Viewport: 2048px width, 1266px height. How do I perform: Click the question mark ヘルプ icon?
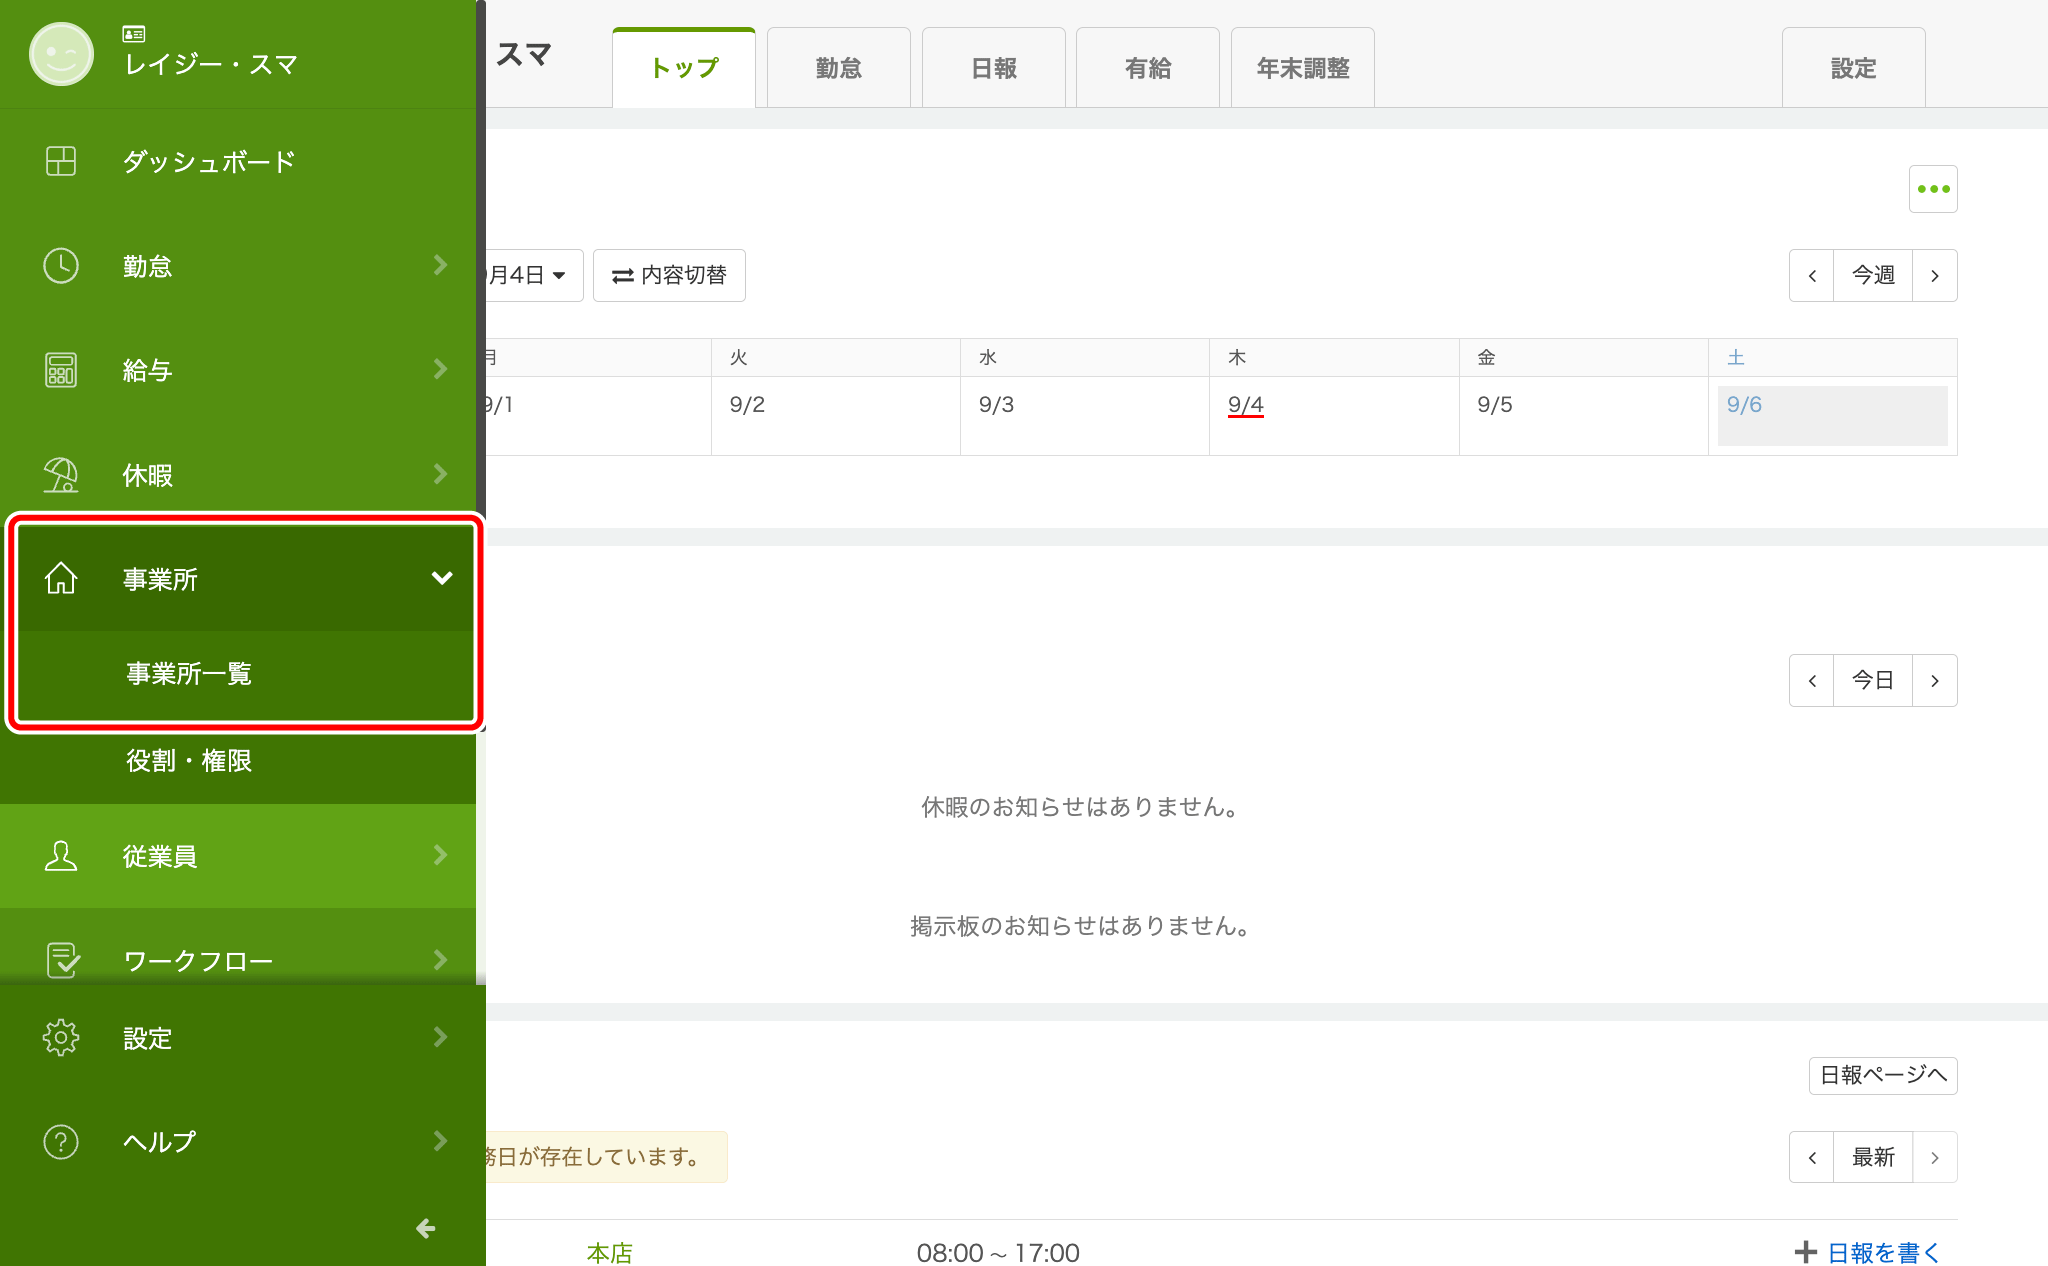coord(61,1142)
